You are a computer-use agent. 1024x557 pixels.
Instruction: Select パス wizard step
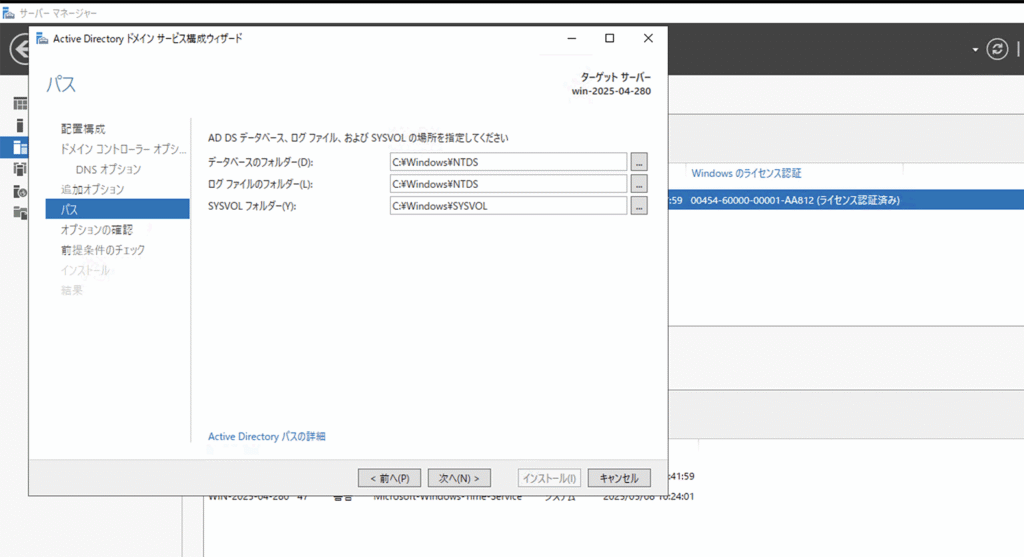(118, 209)
